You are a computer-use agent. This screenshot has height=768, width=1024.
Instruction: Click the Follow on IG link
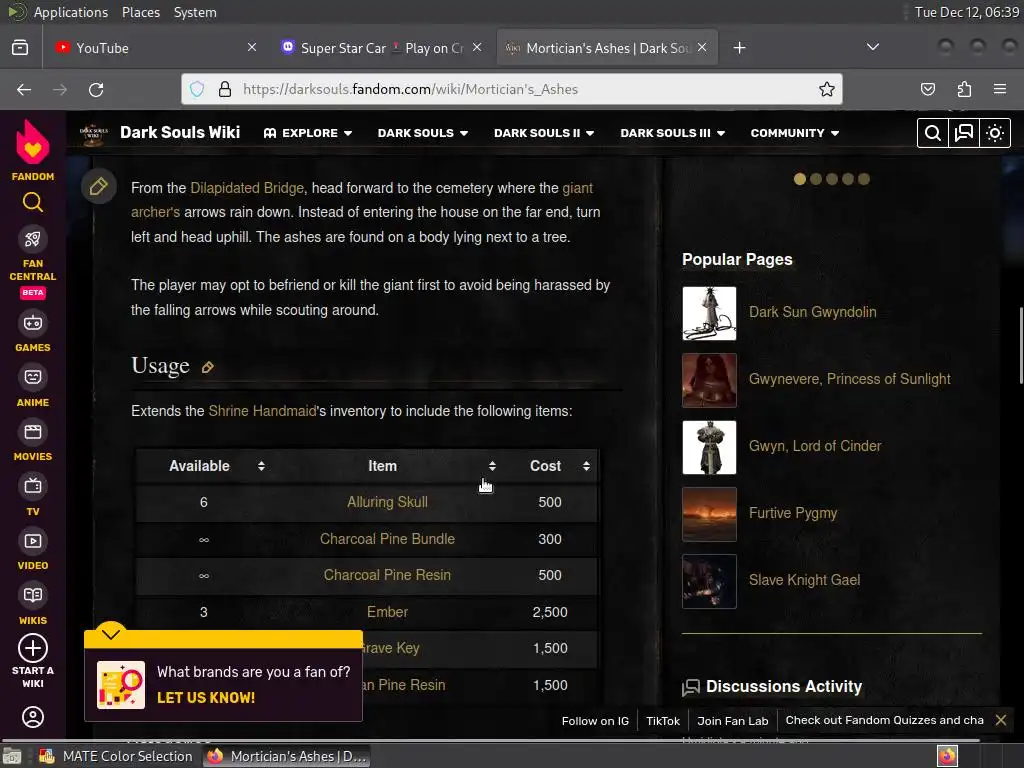[595, 721]
